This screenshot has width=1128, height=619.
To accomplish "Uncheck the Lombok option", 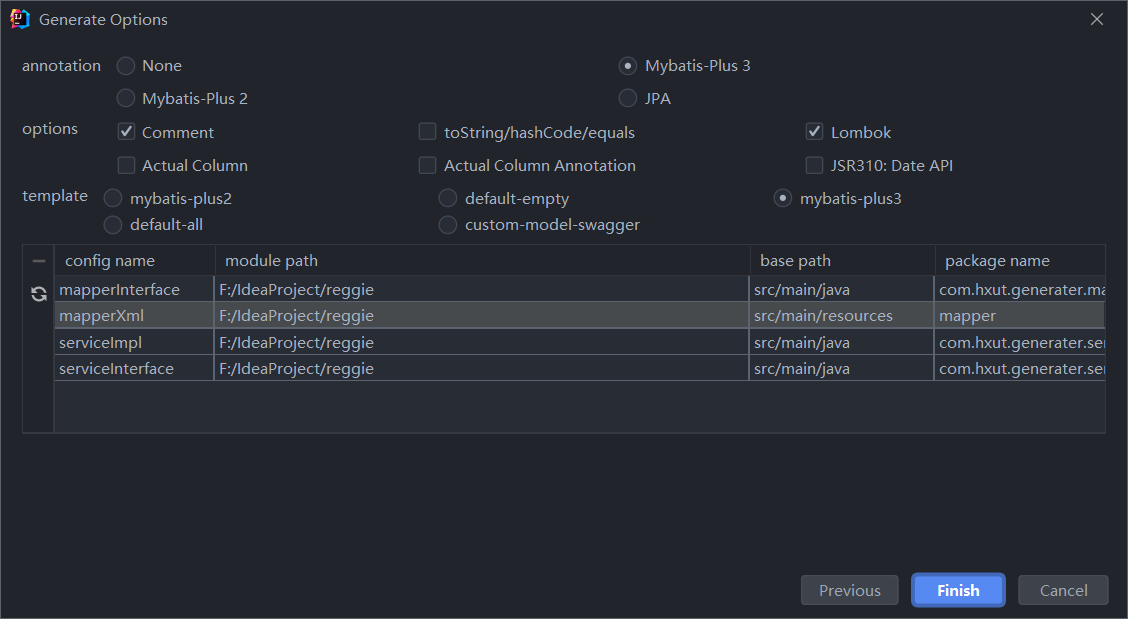I will tap(815, 132).
